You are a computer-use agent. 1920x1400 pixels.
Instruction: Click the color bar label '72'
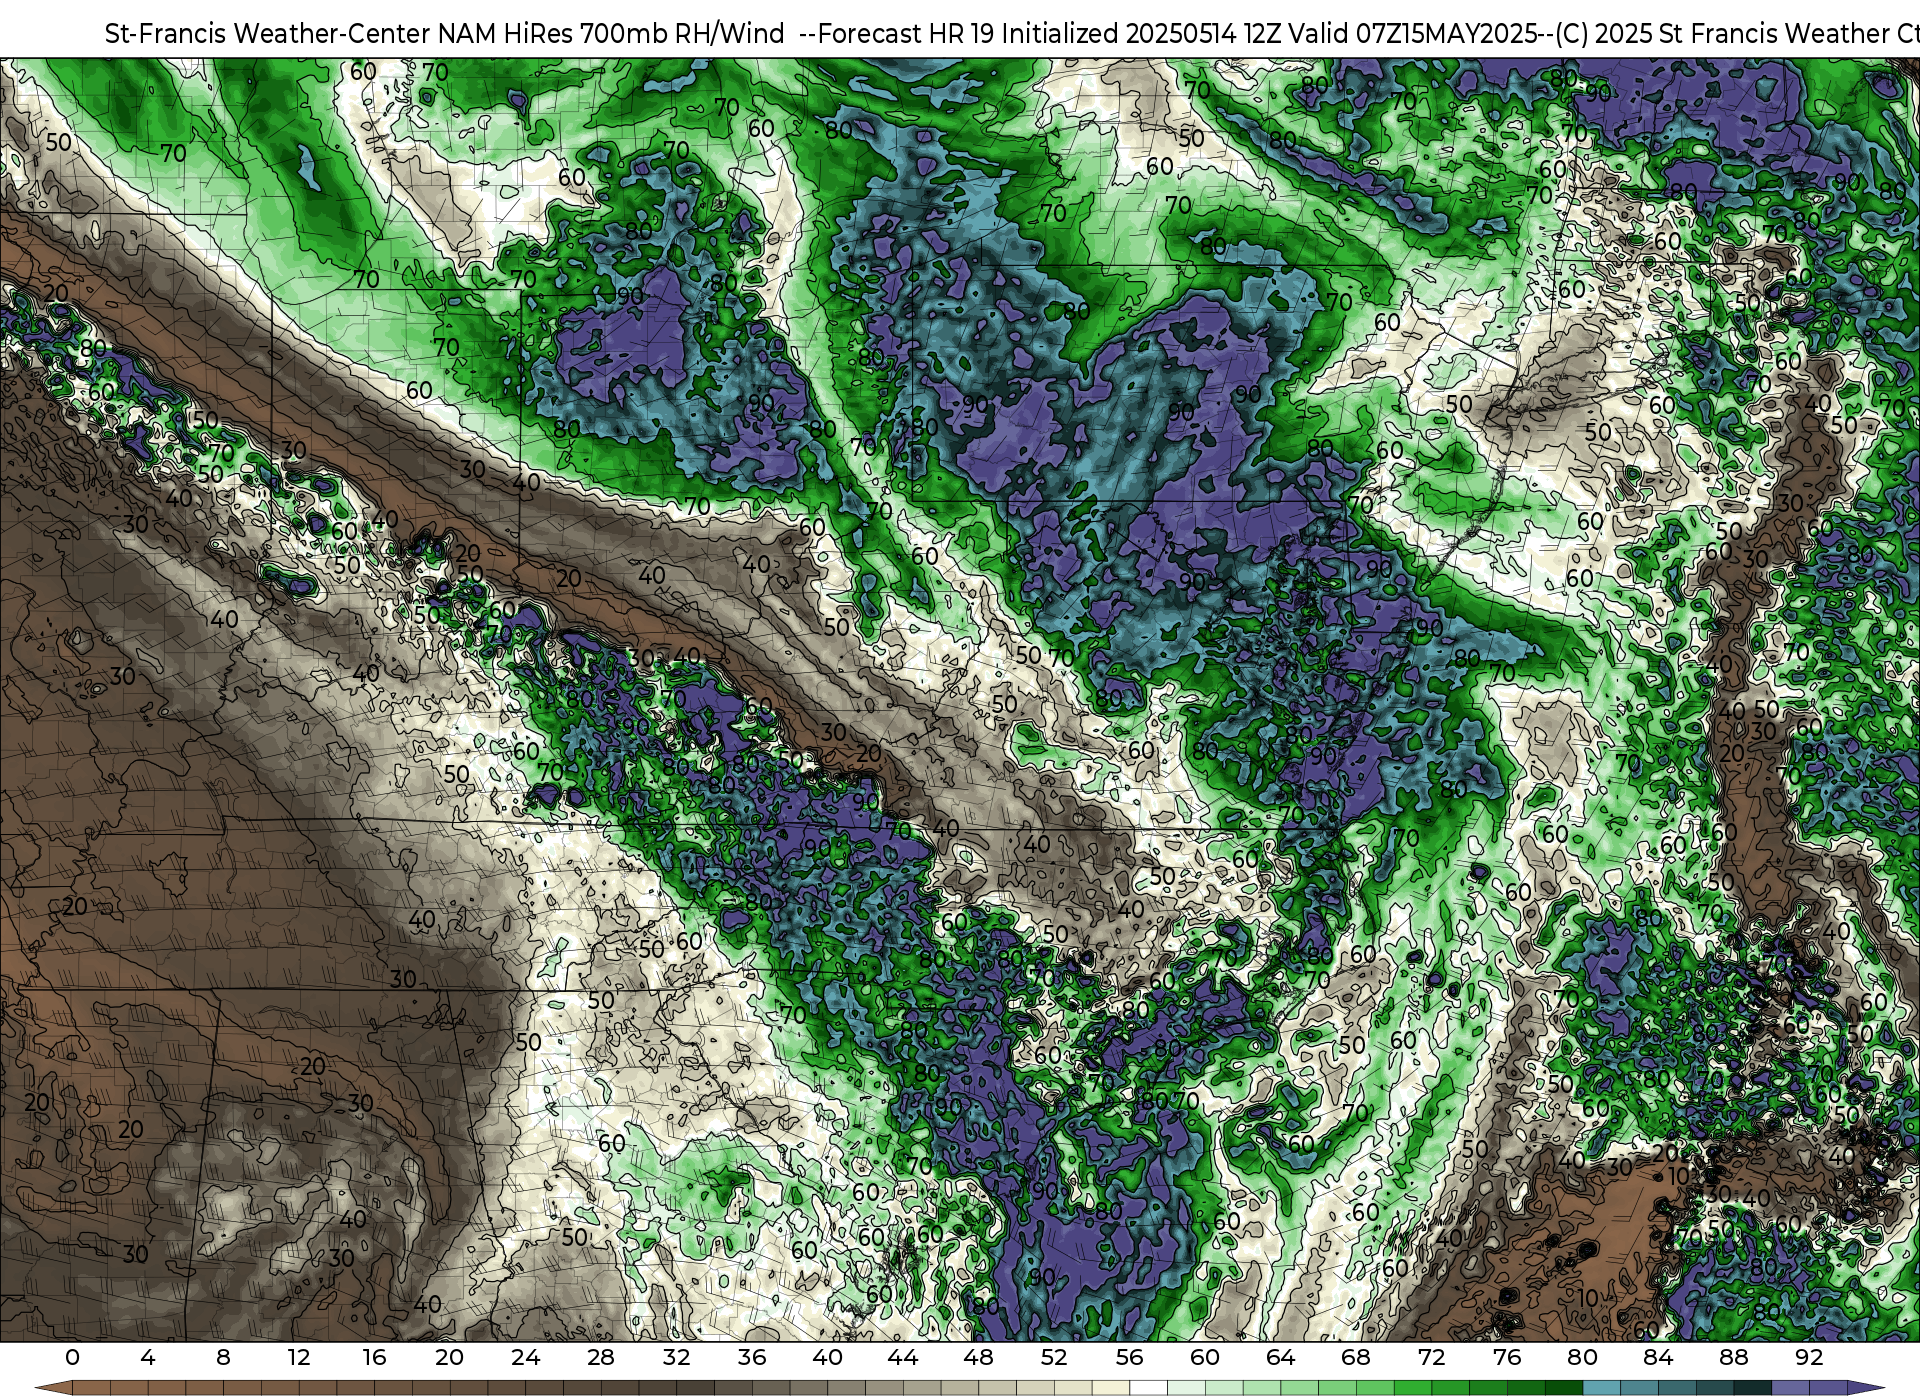(1432, 1357)
